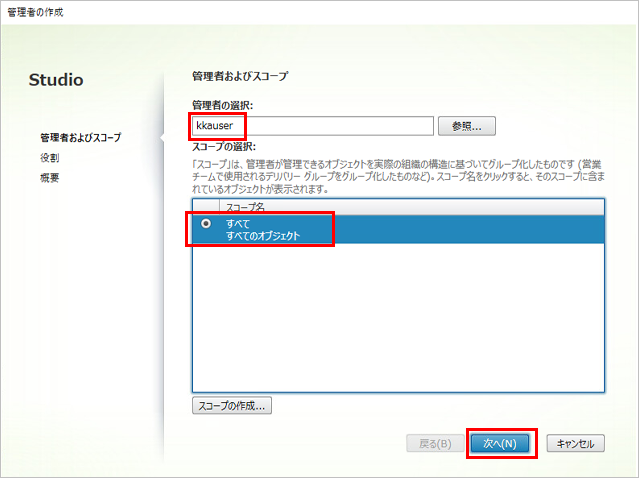639x478 pixels.
Task: Select 管理者およびスコープ step in sidebar
Action: tap(80, 138)
